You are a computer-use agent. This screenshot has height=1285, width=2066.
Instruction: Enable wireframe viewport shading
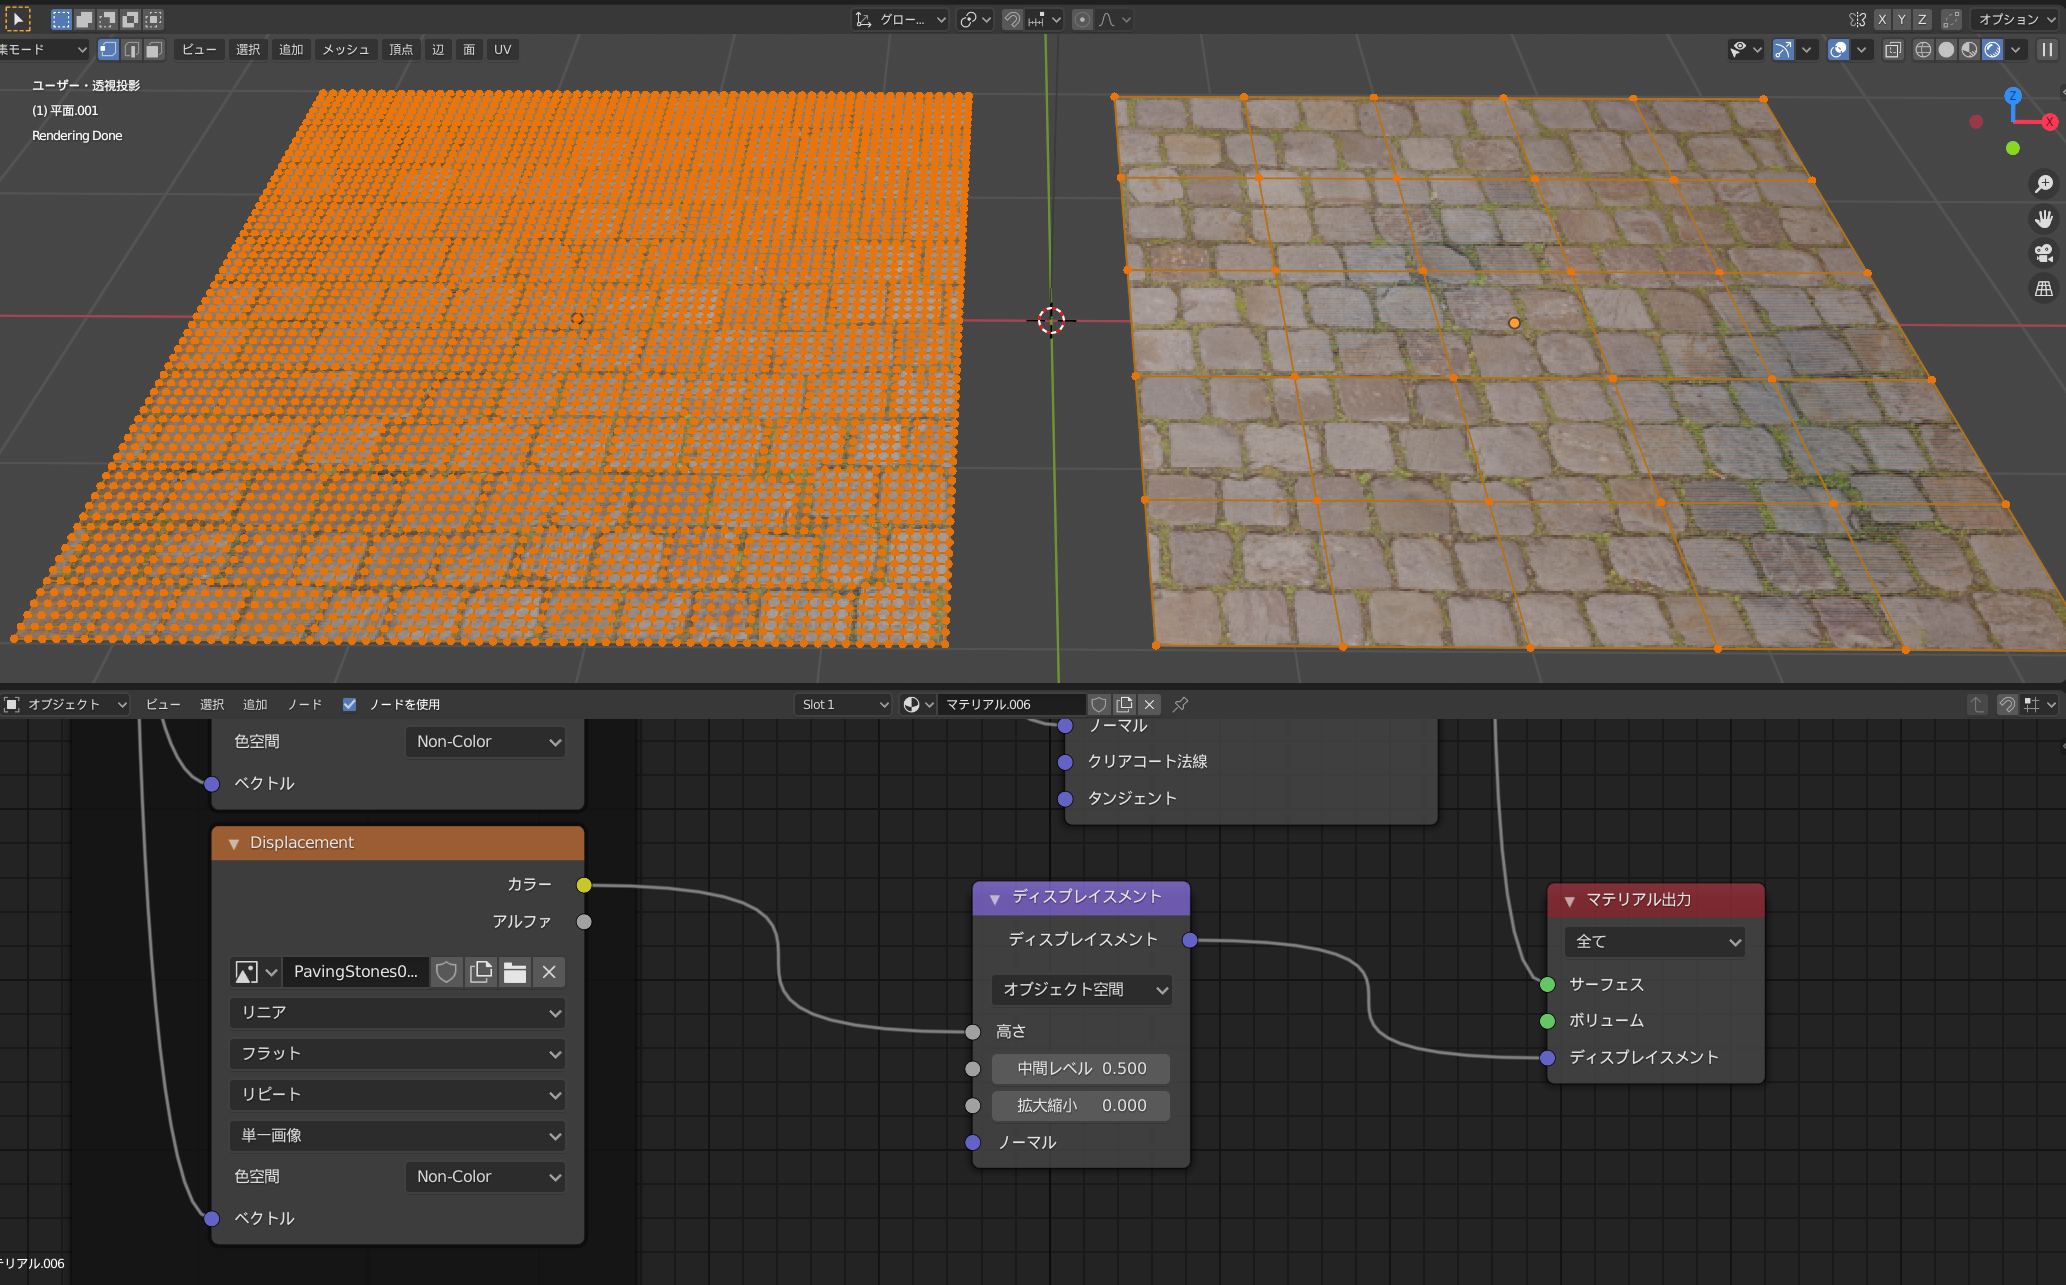tap(1923, 49)
